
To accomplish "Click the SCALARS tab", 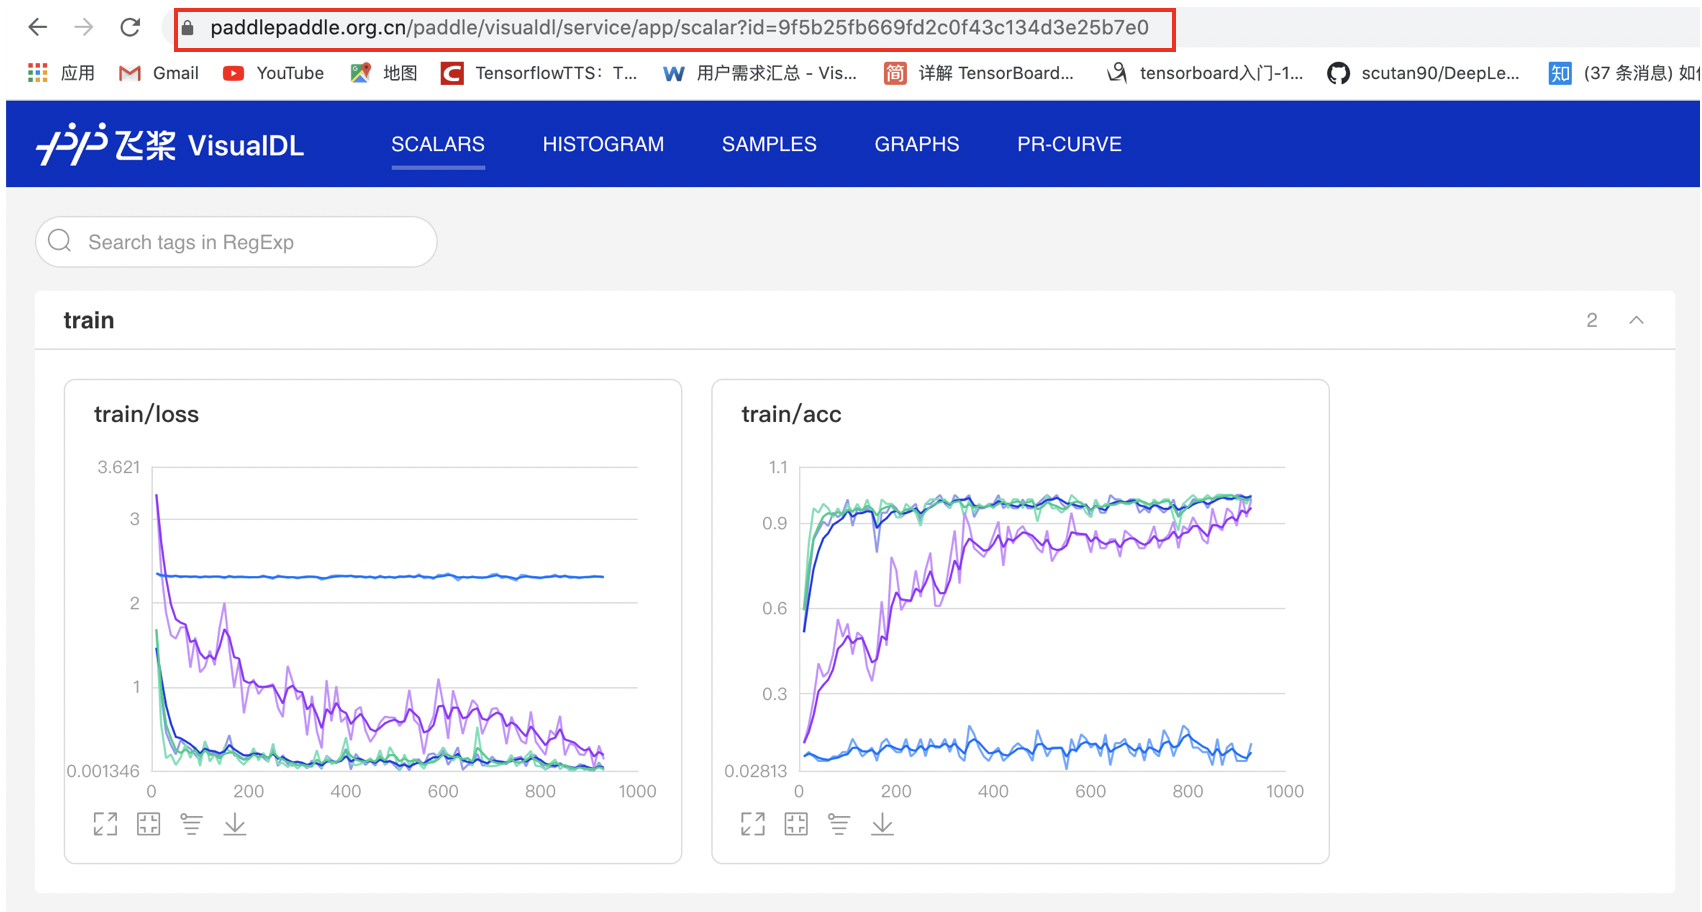I will (x=438, y=144).
